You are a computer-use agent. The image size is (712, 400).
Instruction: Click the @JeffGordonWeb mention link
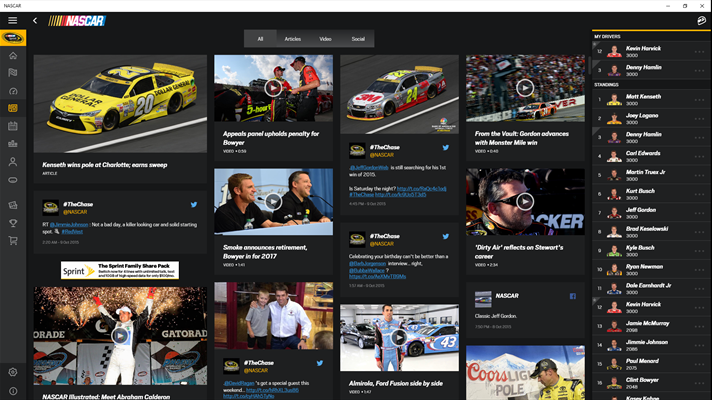369,168
